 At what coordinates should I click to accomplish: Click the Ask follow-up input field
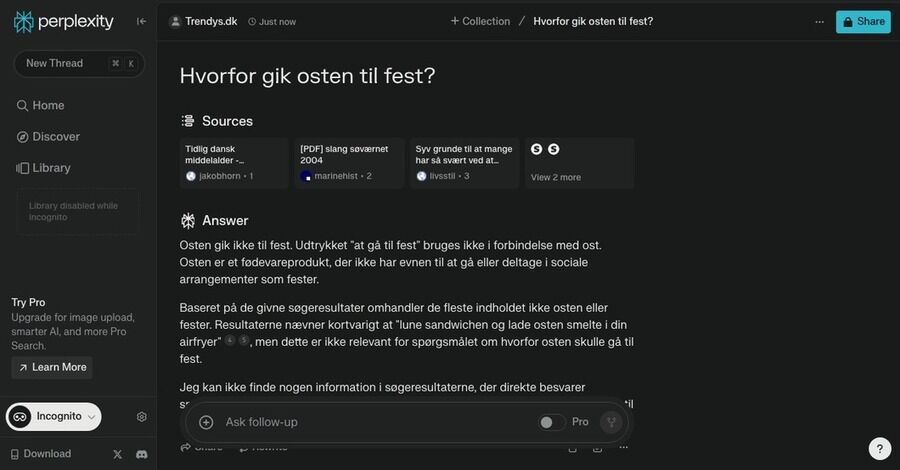370,422
